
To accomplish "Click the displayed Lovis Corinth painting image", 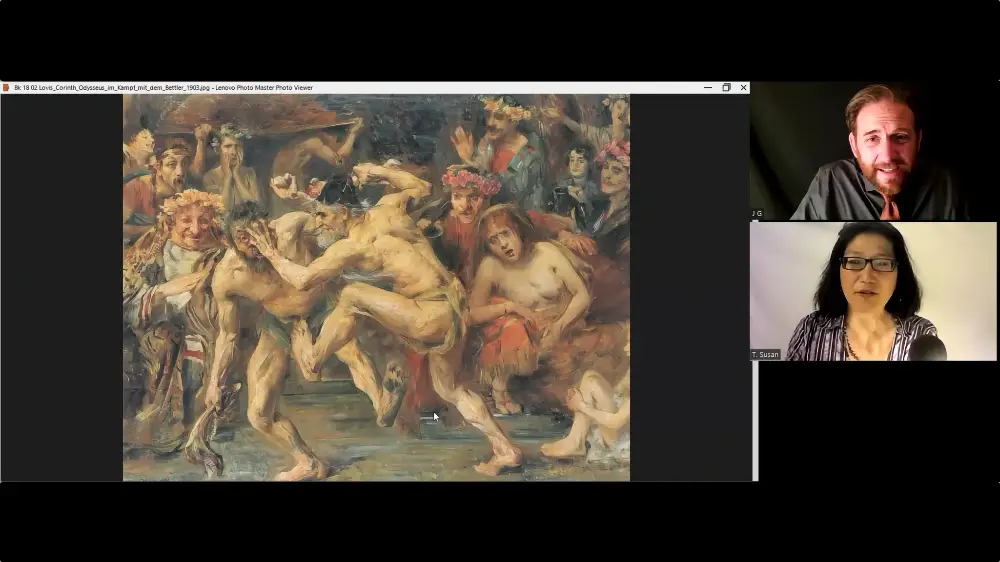I will pos(376,288).
